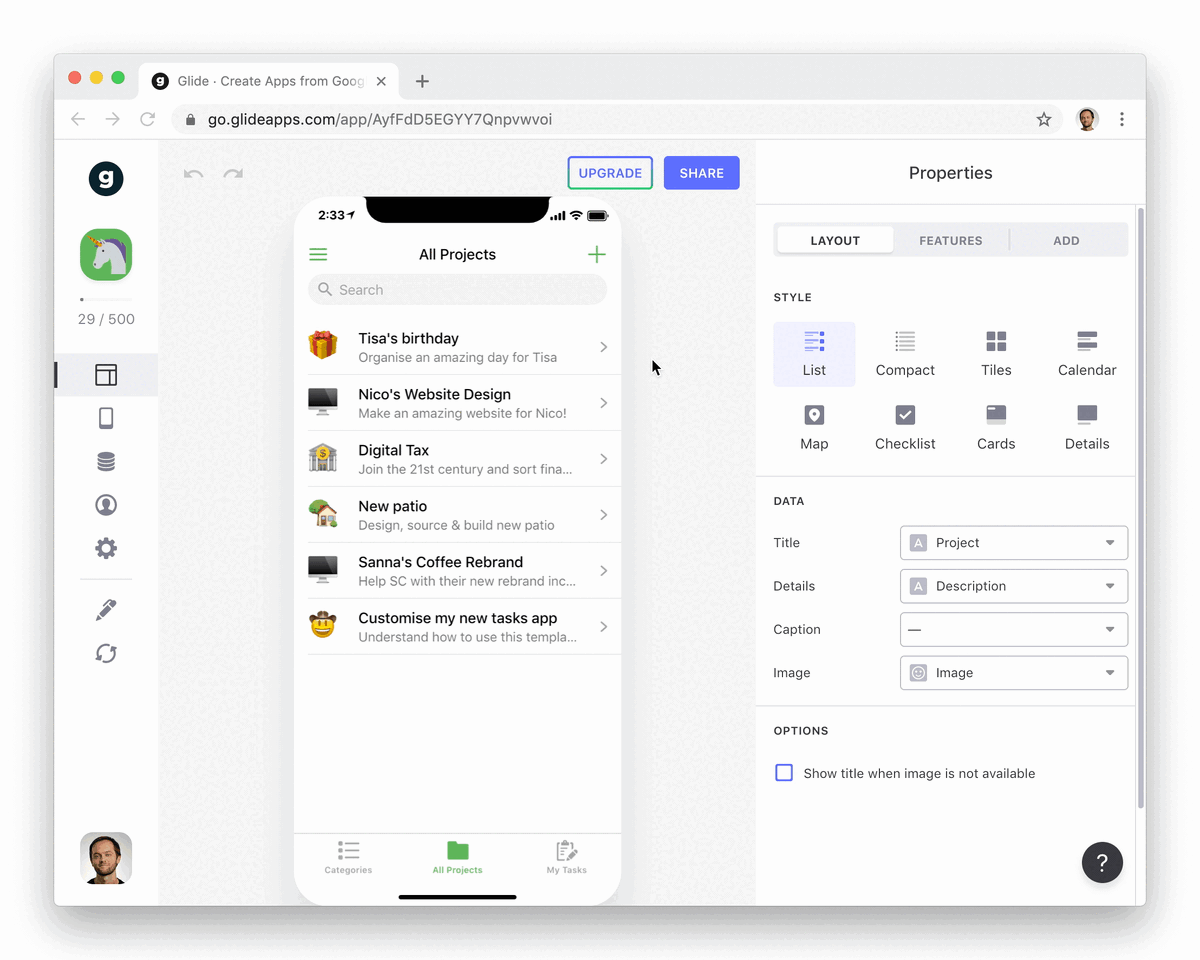
Task: Open the empty Caption dropdown
Action: (1014, 630)
